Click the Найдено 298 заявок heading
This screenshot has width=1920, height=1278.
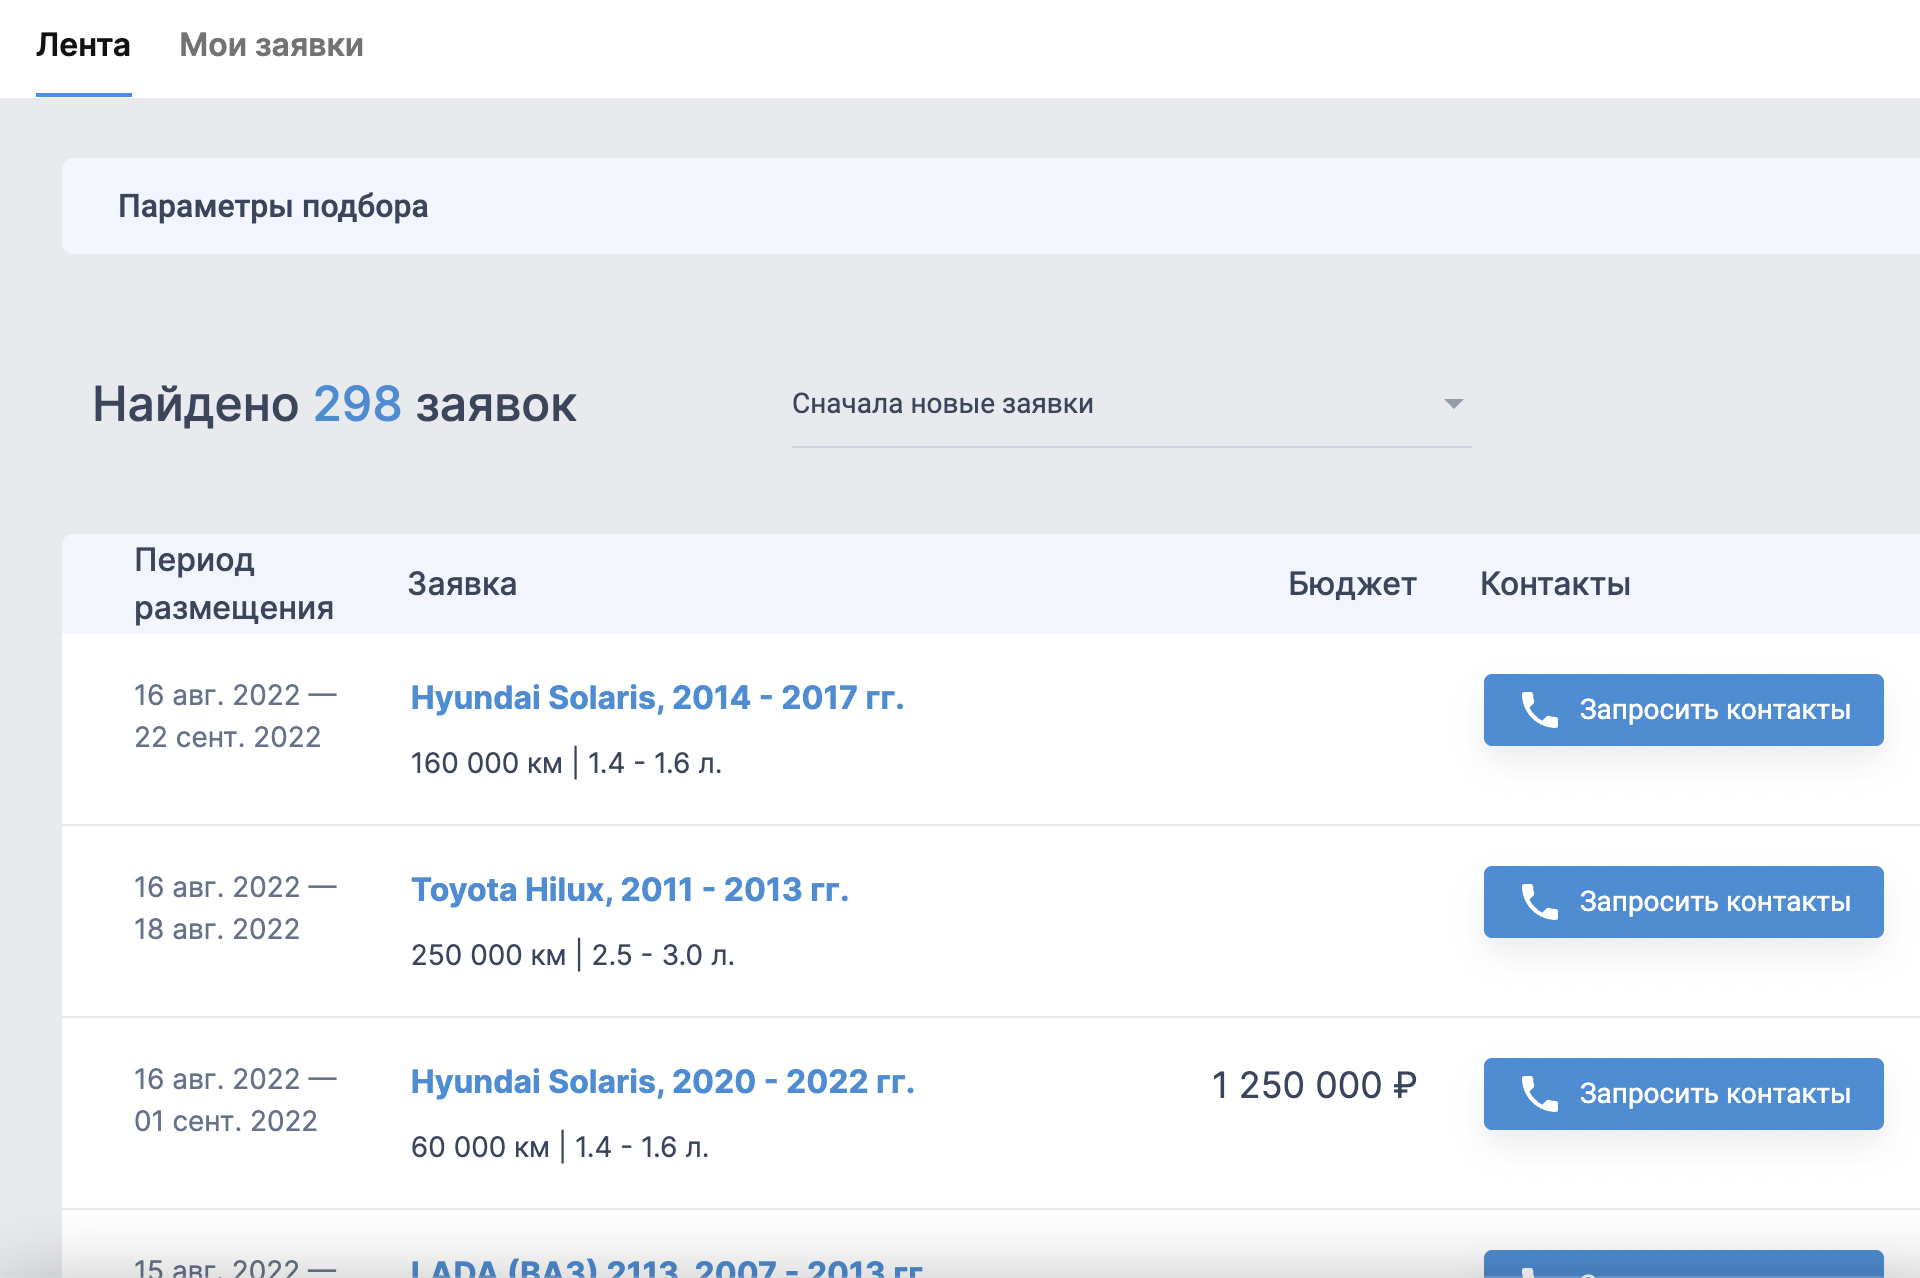[x=334, y=404]
